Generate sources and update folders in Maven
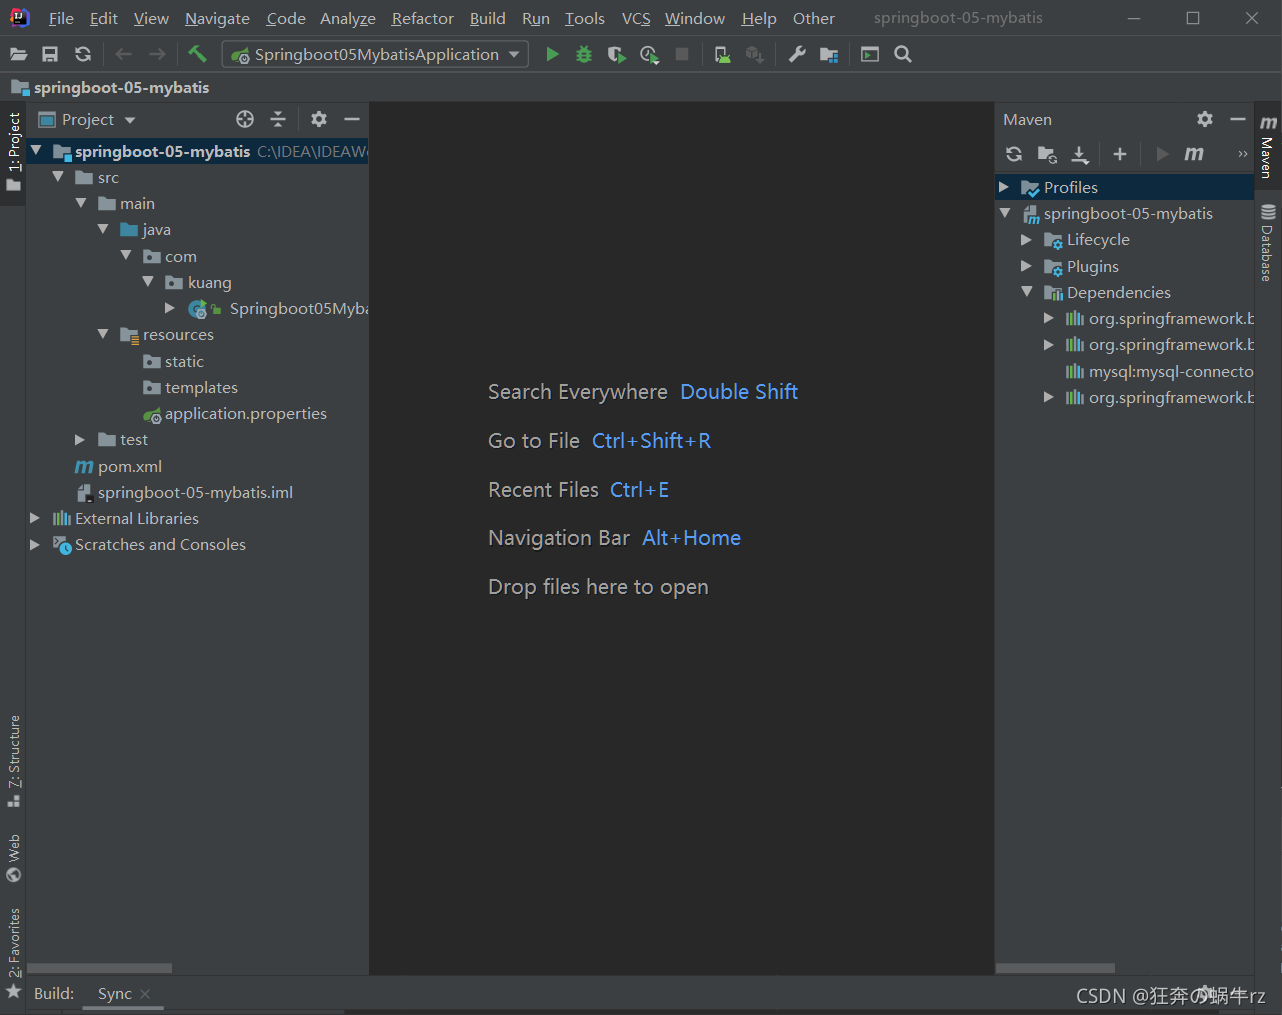Screen dimensions: 1282x1015 [1047, 154]
